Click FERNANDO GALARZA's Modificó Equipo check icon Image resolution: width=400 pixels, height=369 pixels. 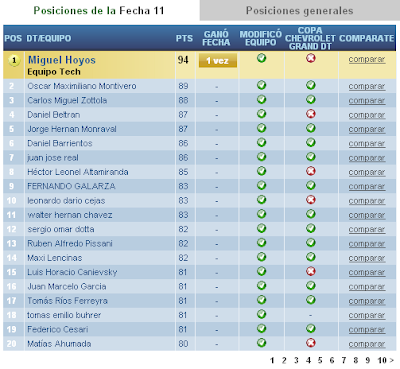pyautogui.click(x=262, y=186)
